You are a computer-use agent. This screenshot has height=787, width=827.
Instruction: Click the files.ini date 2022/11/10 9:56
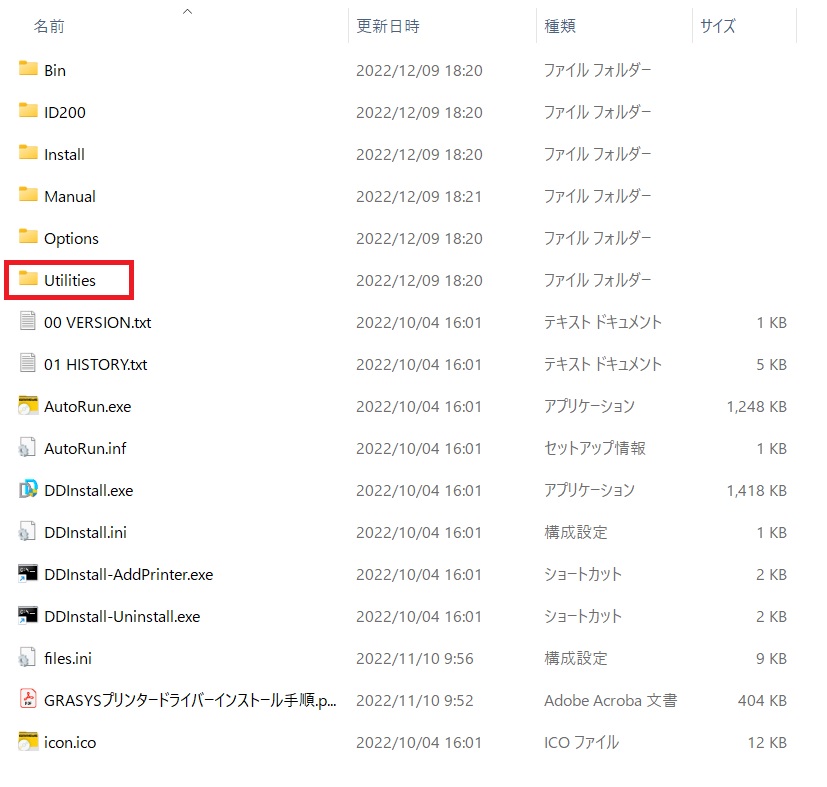[x=415, y=658]
